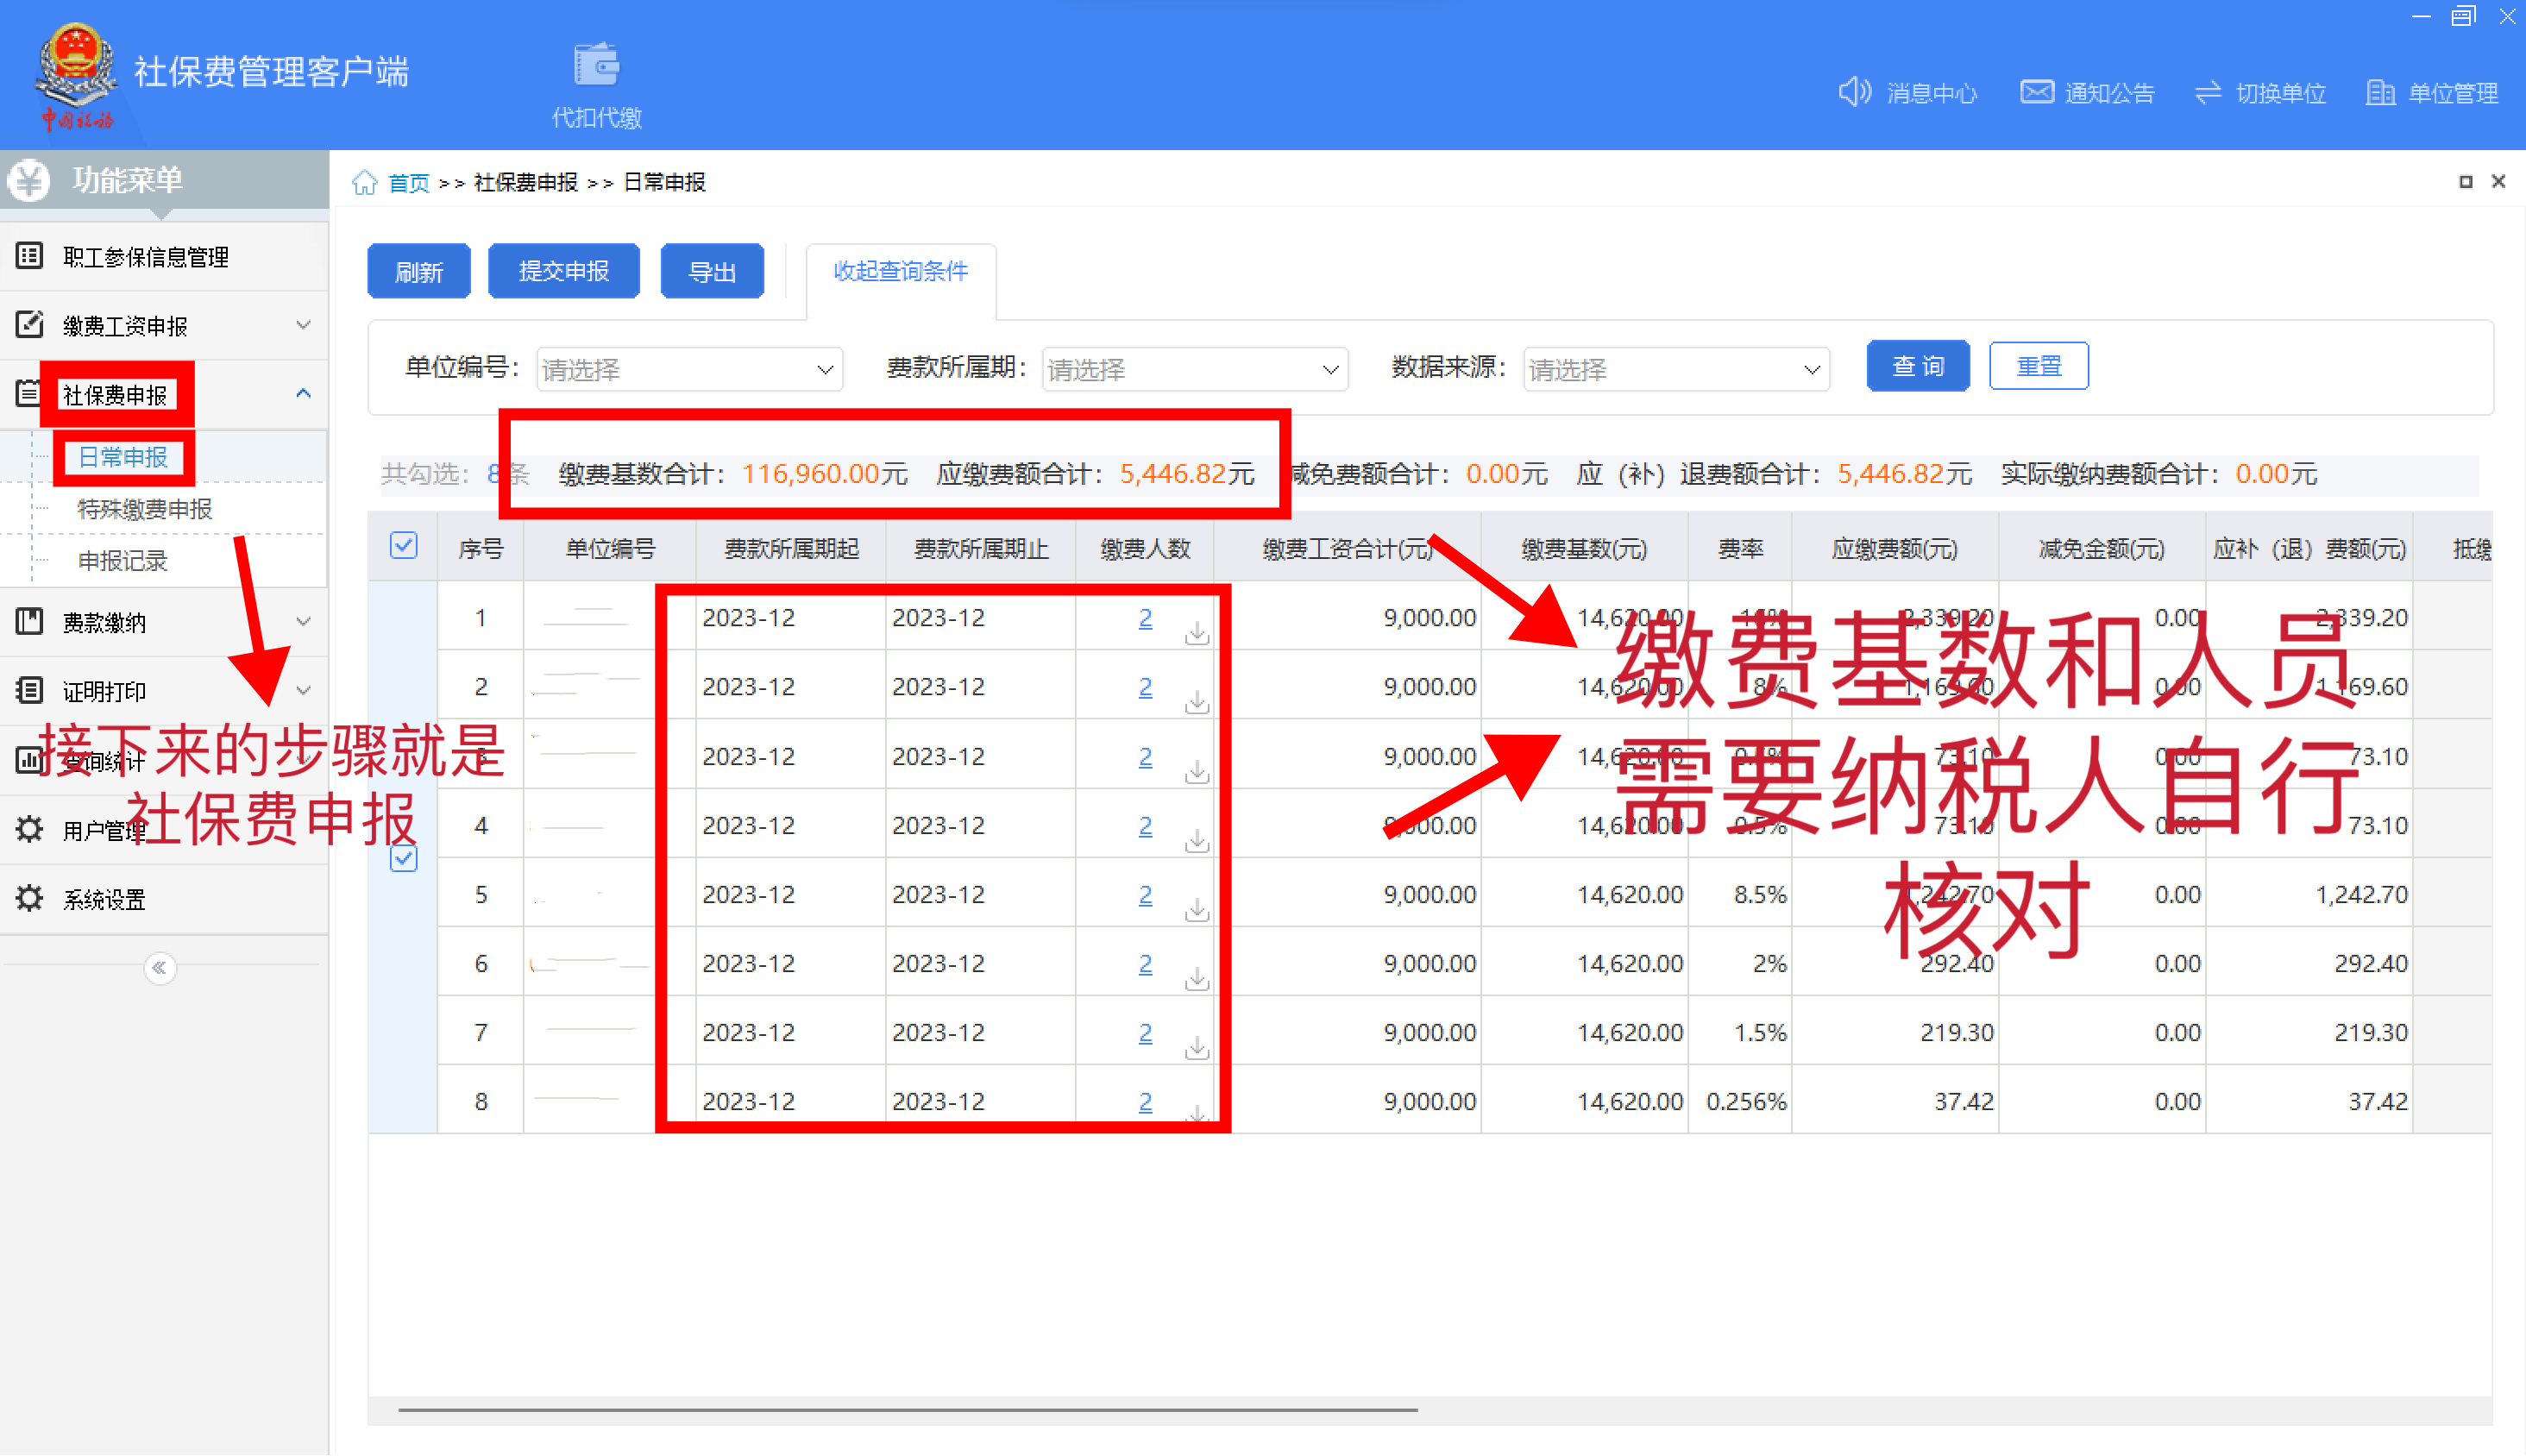Screen dimensions: 2526x1456
Task: Click the home icon in breadcrumb
Action: coord(364,182)
